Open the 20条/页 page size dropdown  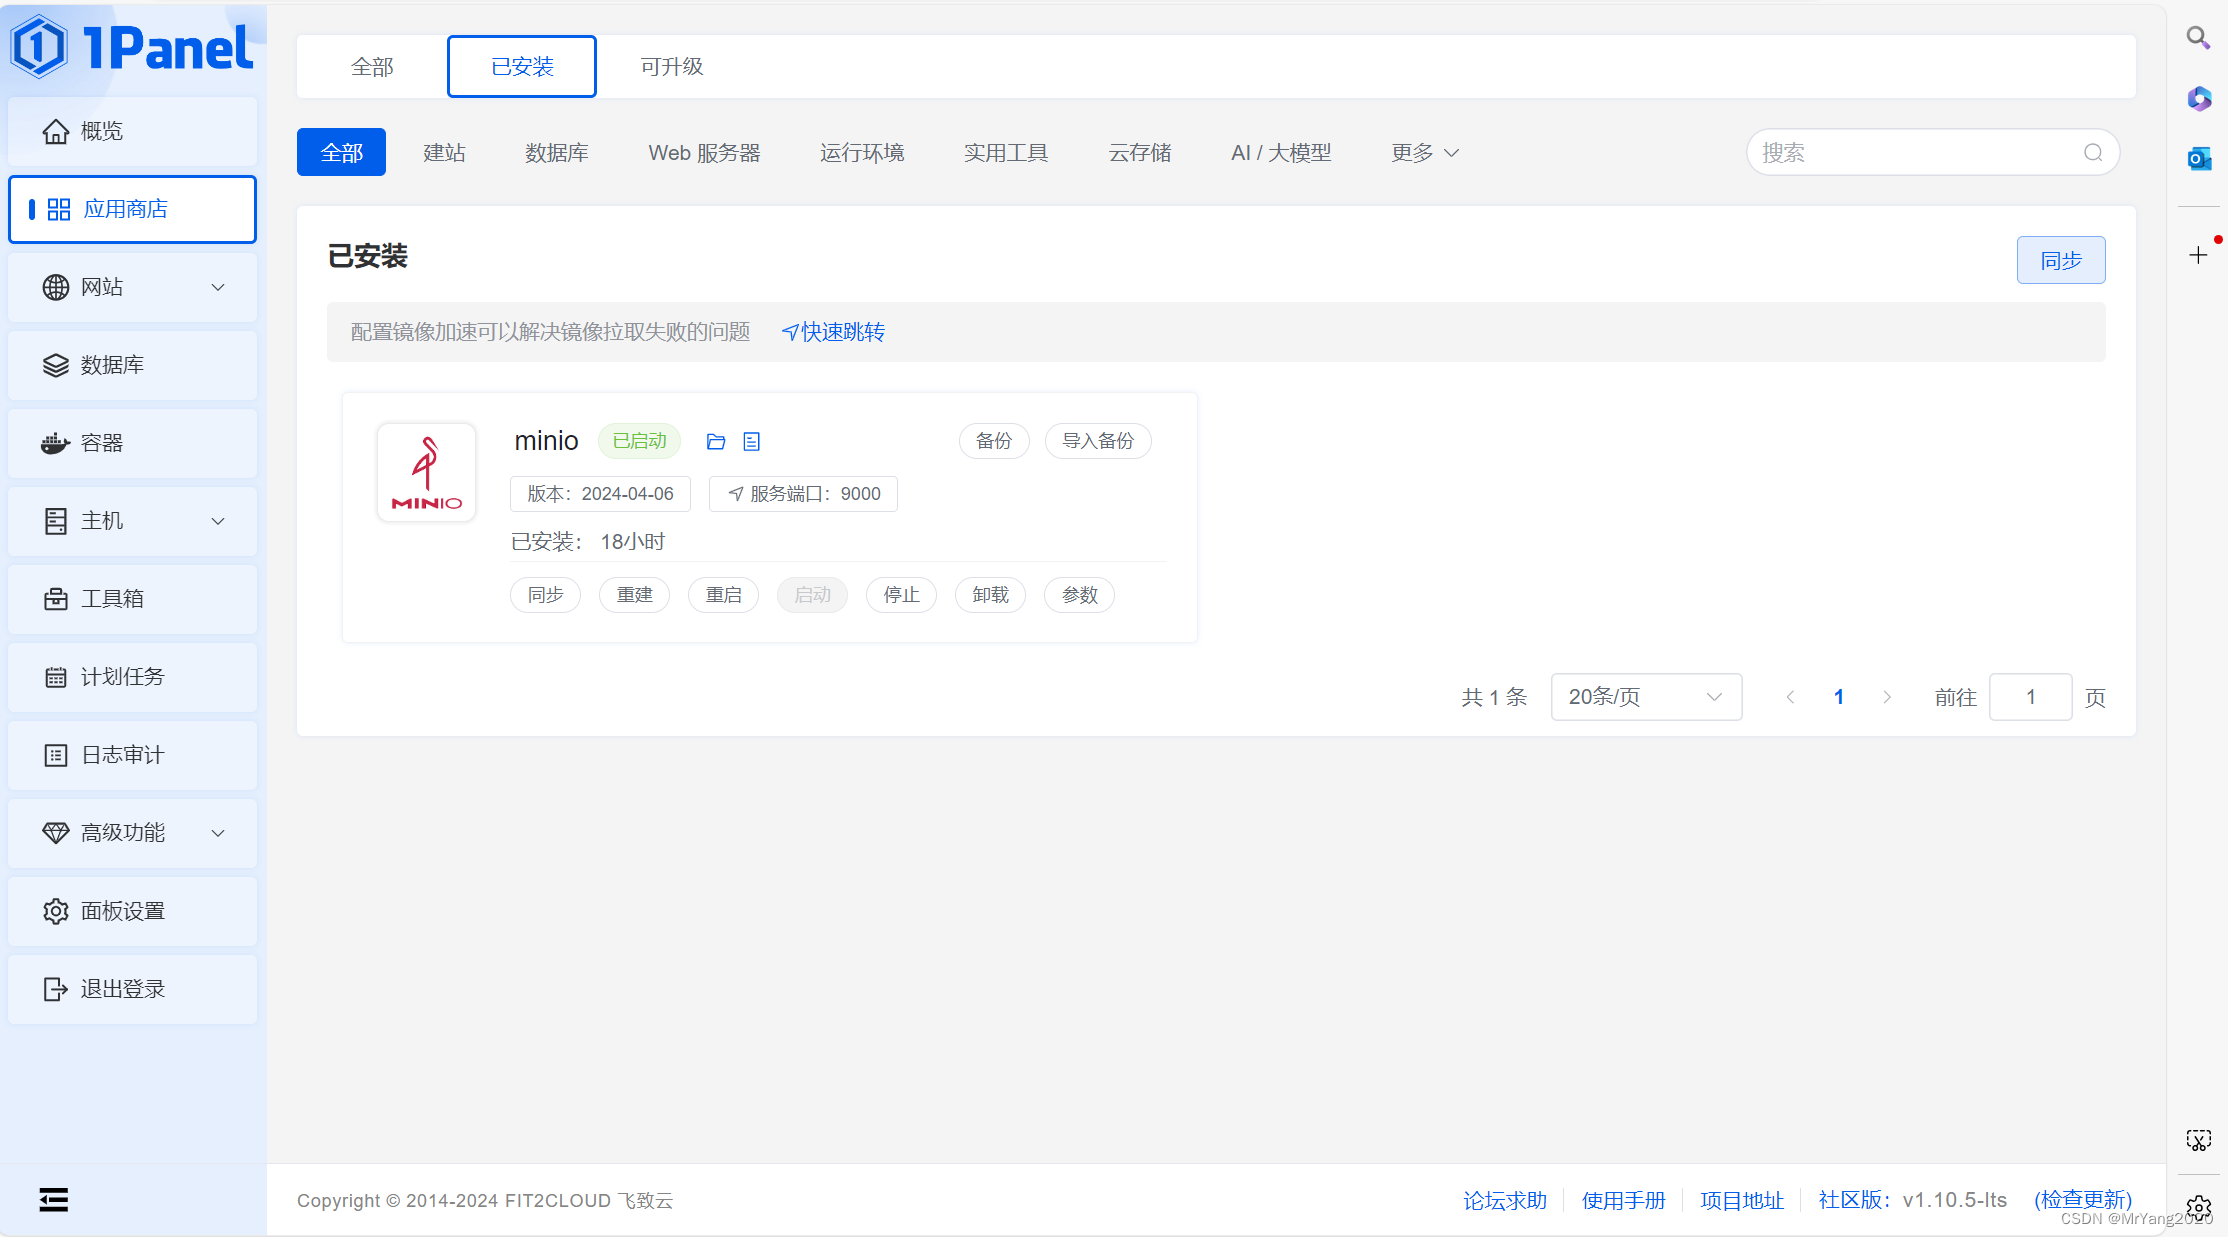coord(1645,697)
